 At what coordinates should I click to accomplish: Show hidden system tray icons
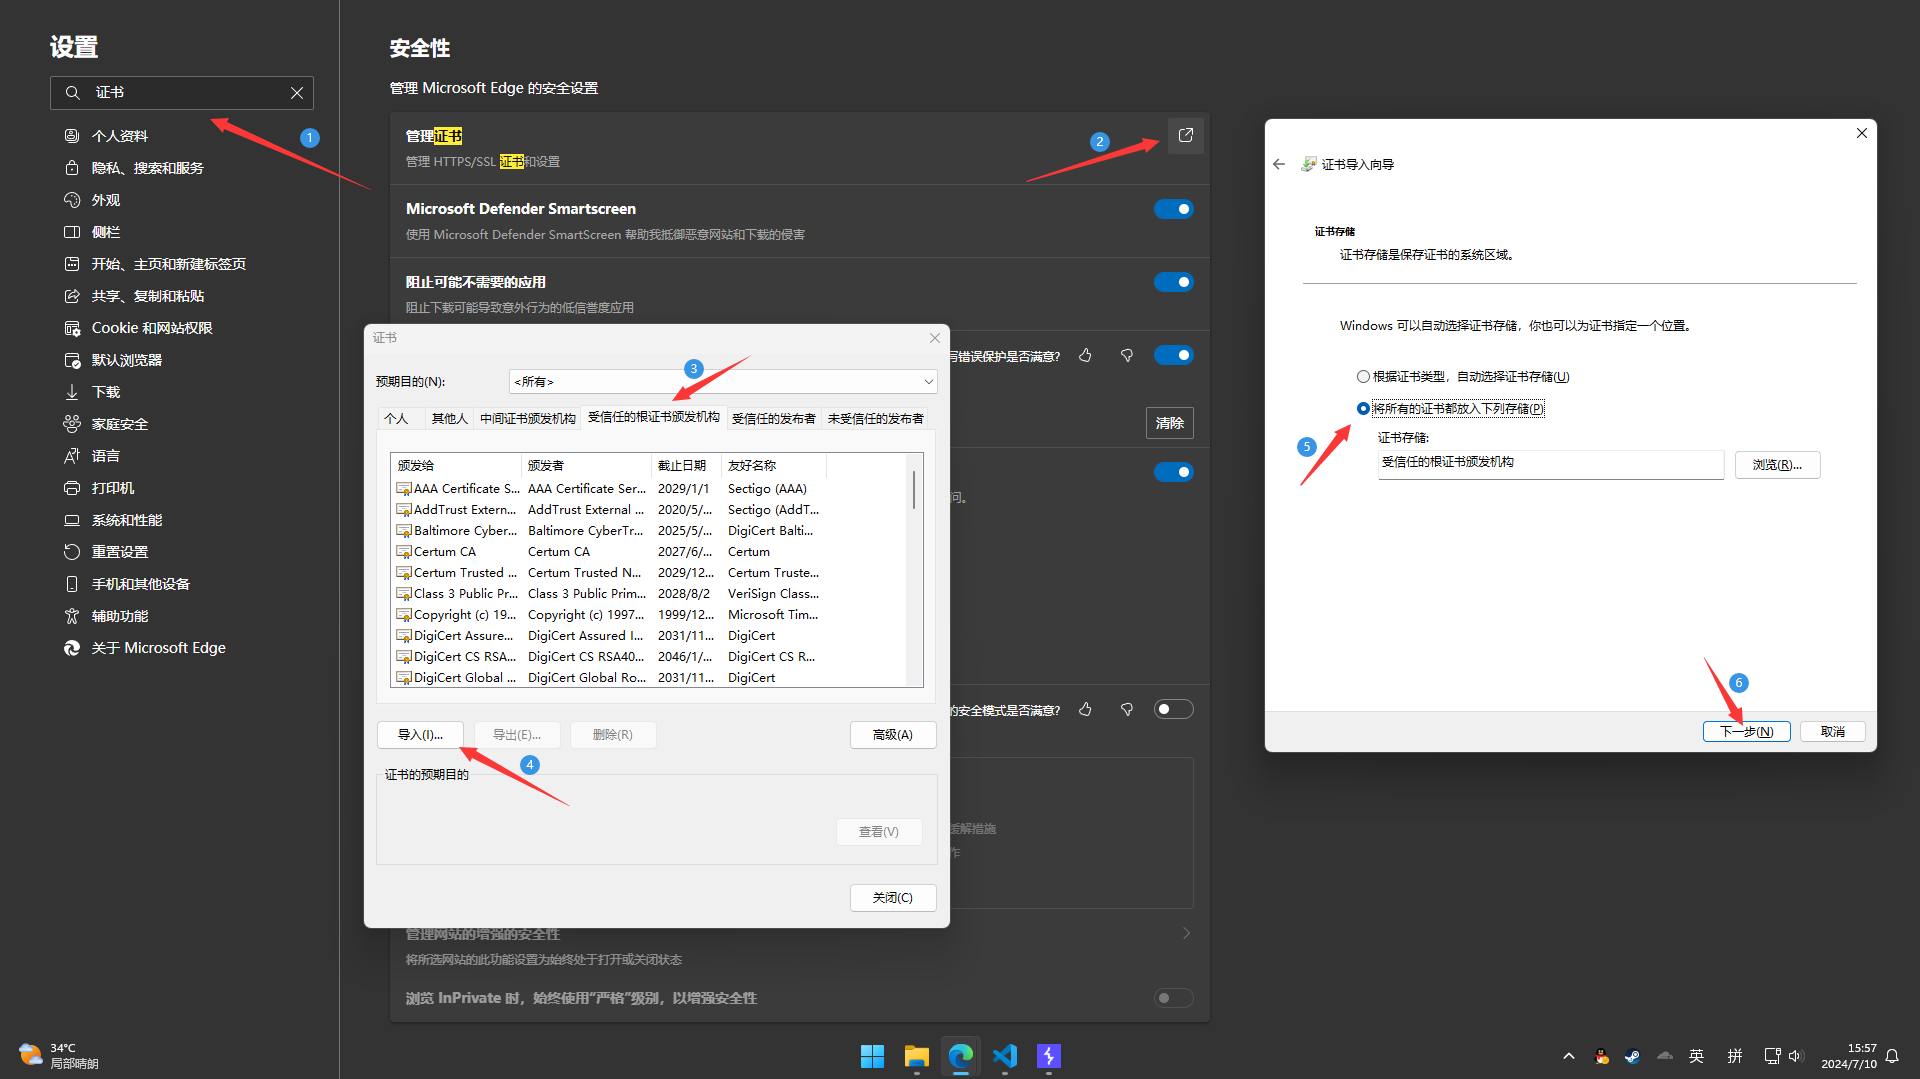coord(1568,1056)
